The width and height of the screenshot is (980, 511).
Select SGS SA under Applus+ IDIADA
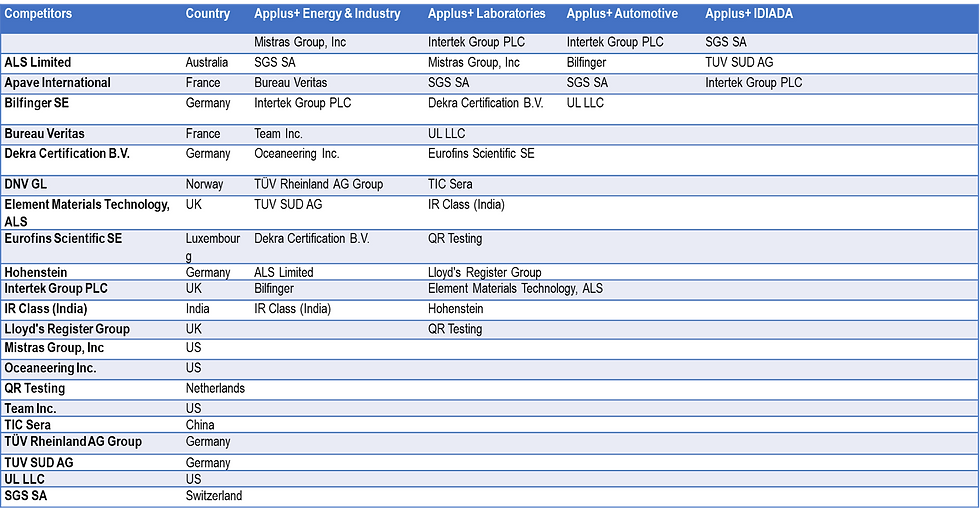726,42
